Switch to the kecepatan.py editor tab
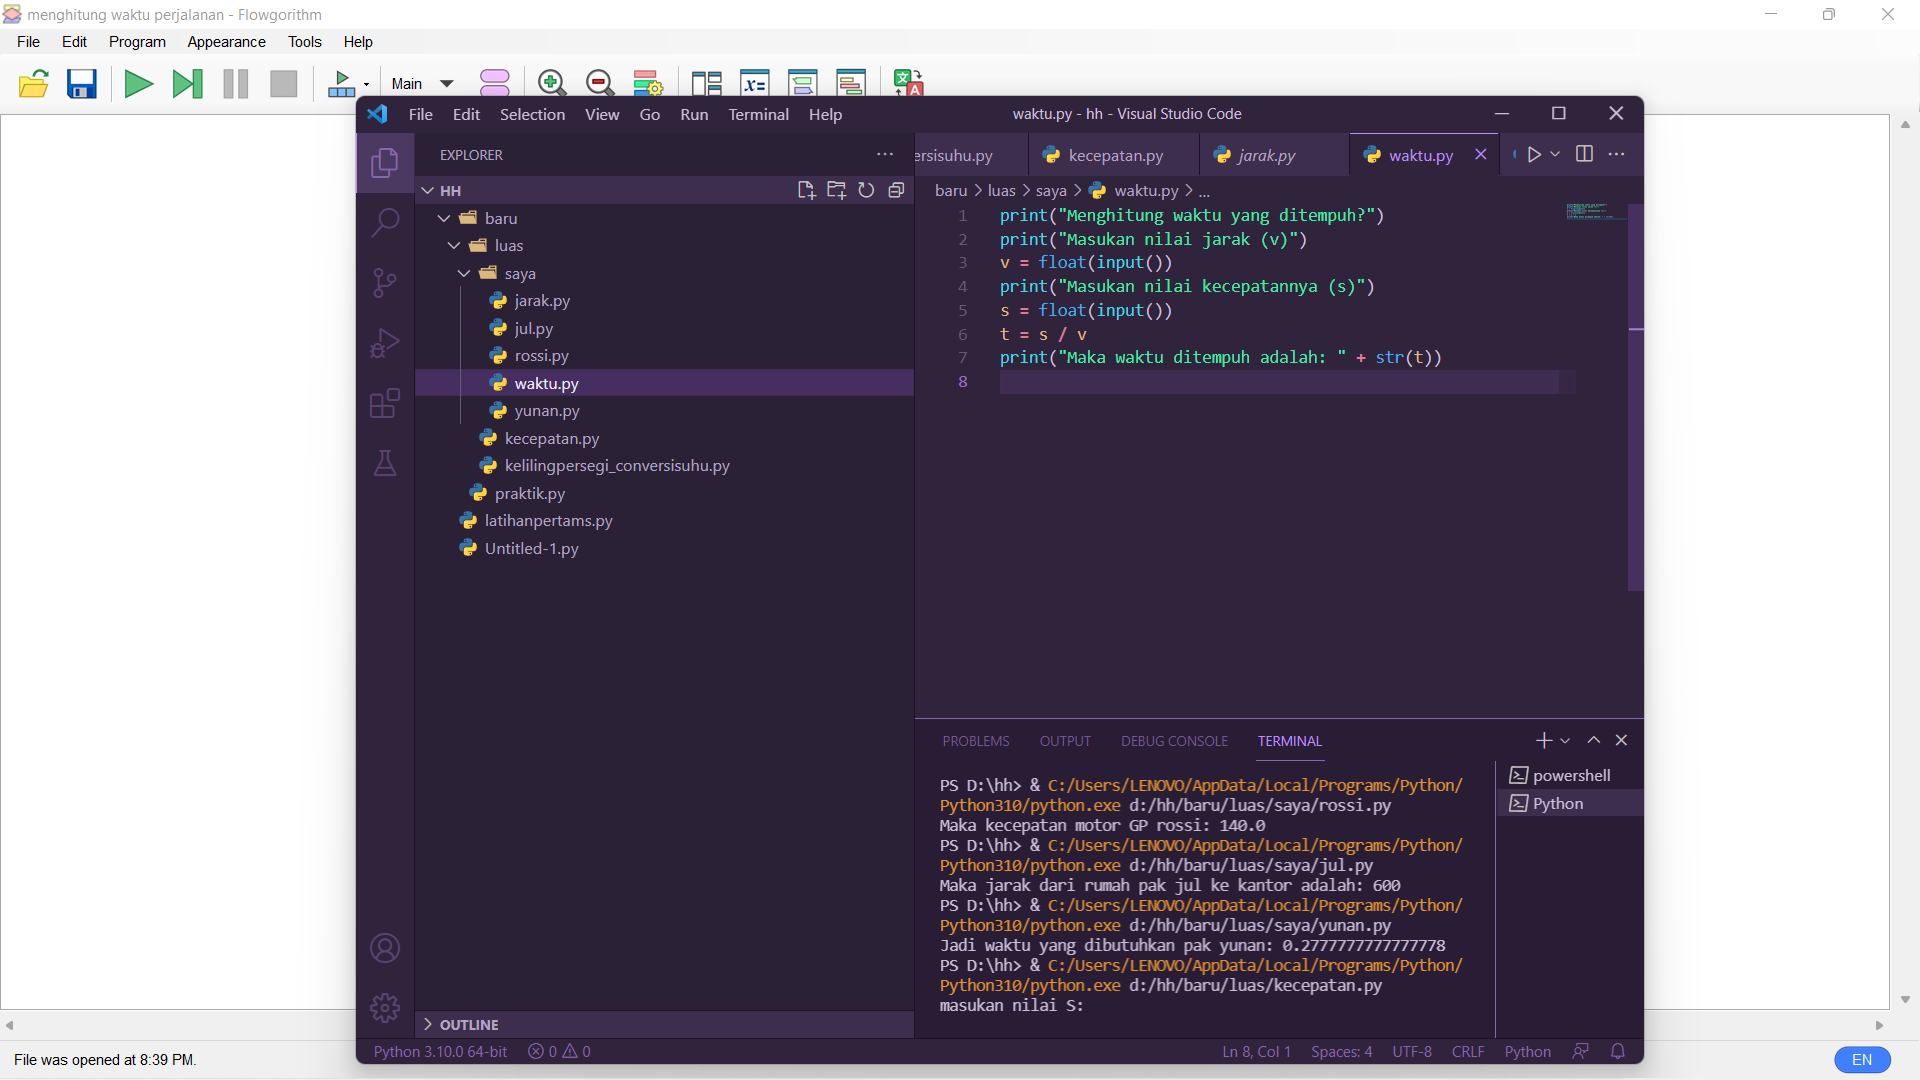Viewport: 1920px width, 1080px height. [1117, 155]
